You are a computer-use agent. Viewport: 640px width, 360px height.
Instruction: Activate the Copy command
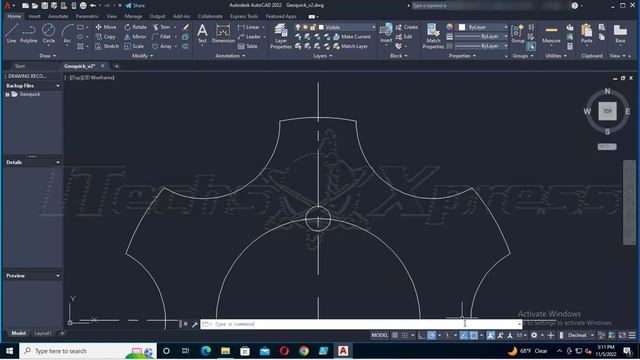click(x=105, y=37)
